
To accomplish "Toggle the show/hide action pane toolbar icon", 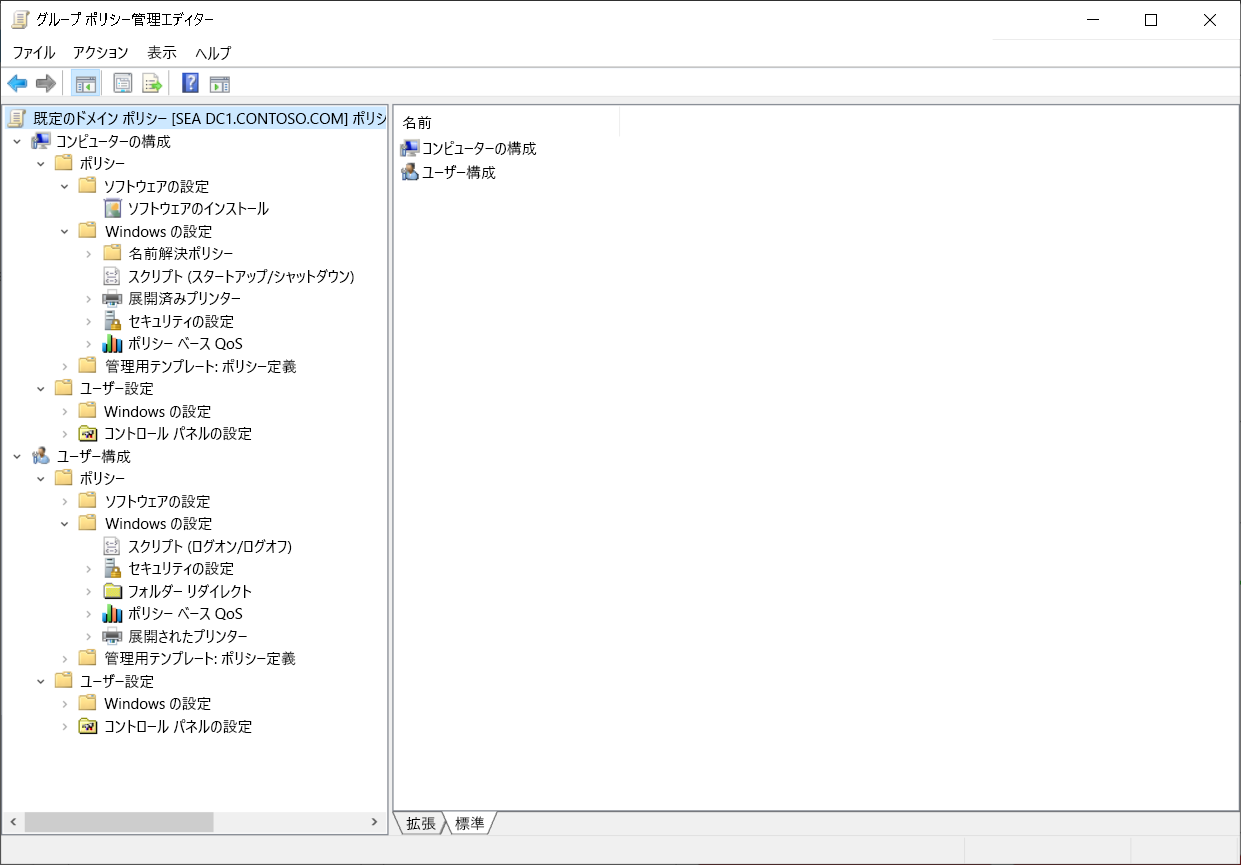I will 220,83.
